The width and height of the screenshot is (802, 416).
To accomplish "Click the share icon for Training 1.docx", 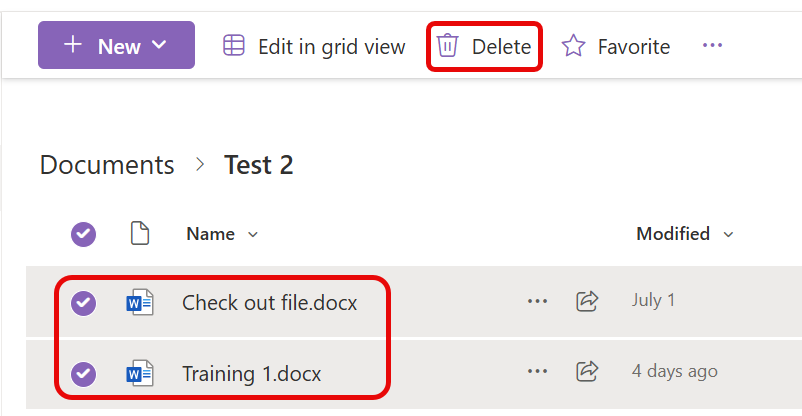I will 587,372.
